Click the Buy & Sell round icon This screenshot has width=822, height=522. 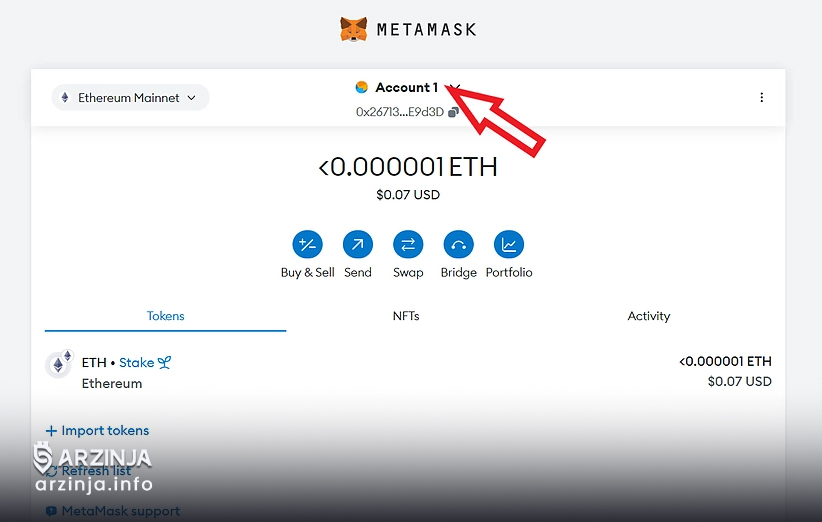click(x=307, y=244)
